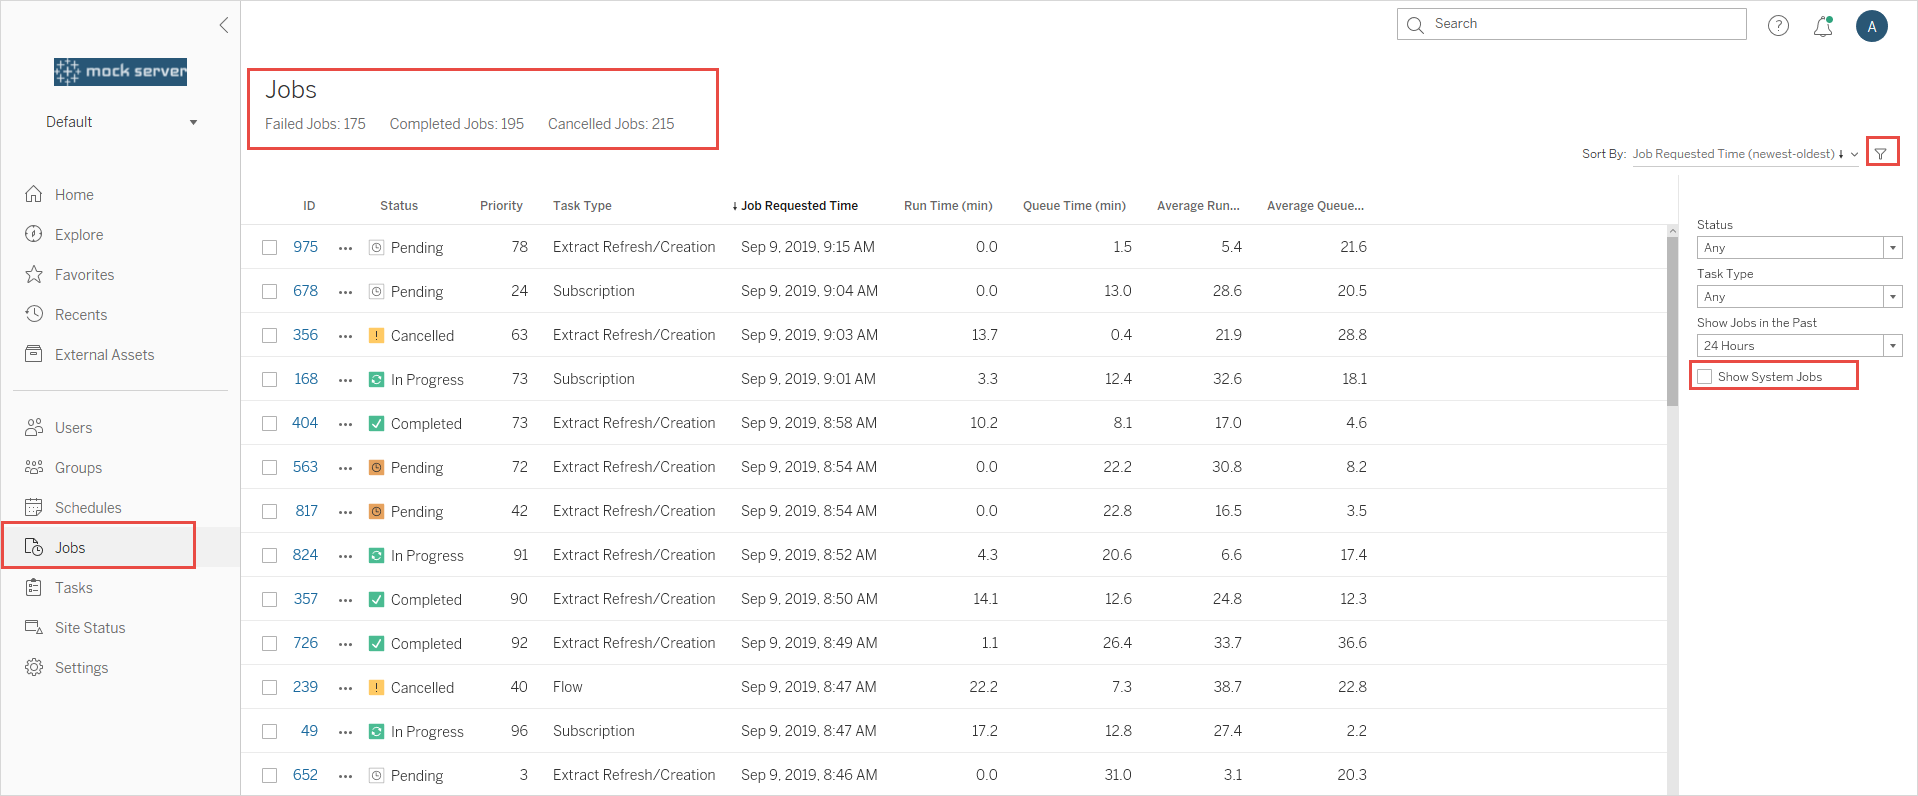Open the Sort By dropdown
This screenshot has height=796, width=1918.
click(1746, 154)
